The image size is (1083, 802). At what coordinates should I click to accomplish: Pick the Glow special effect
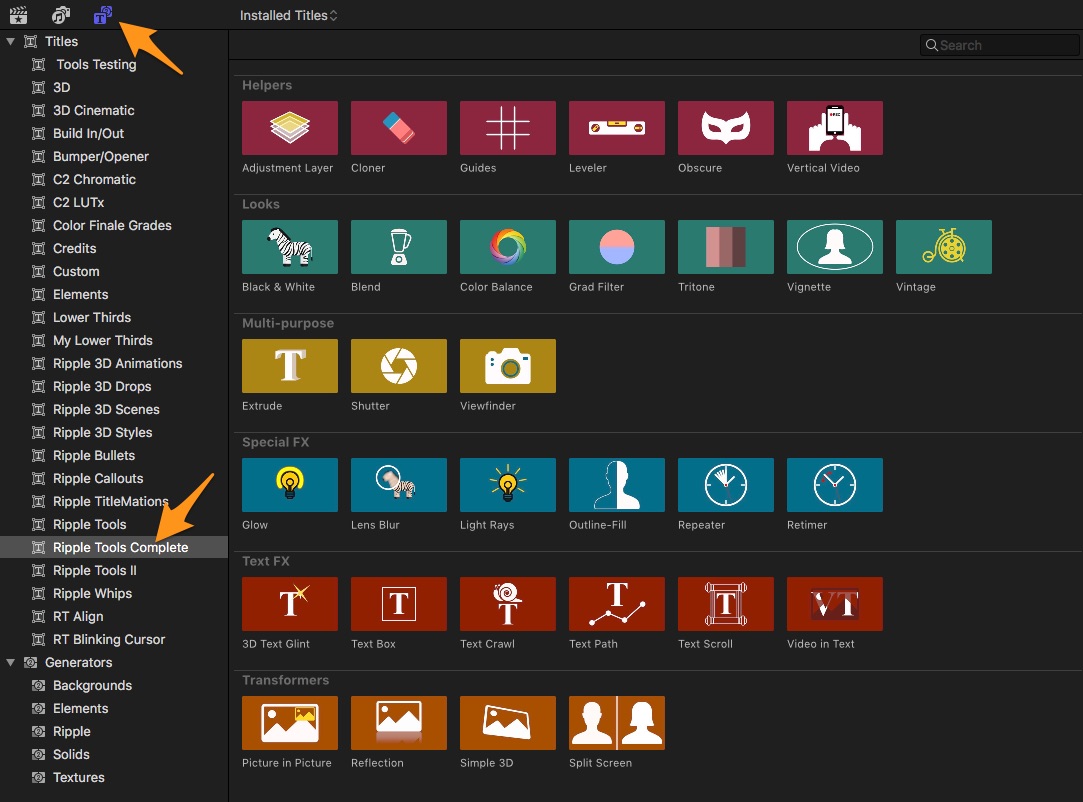pyautogui.click(x=289, y=485)
